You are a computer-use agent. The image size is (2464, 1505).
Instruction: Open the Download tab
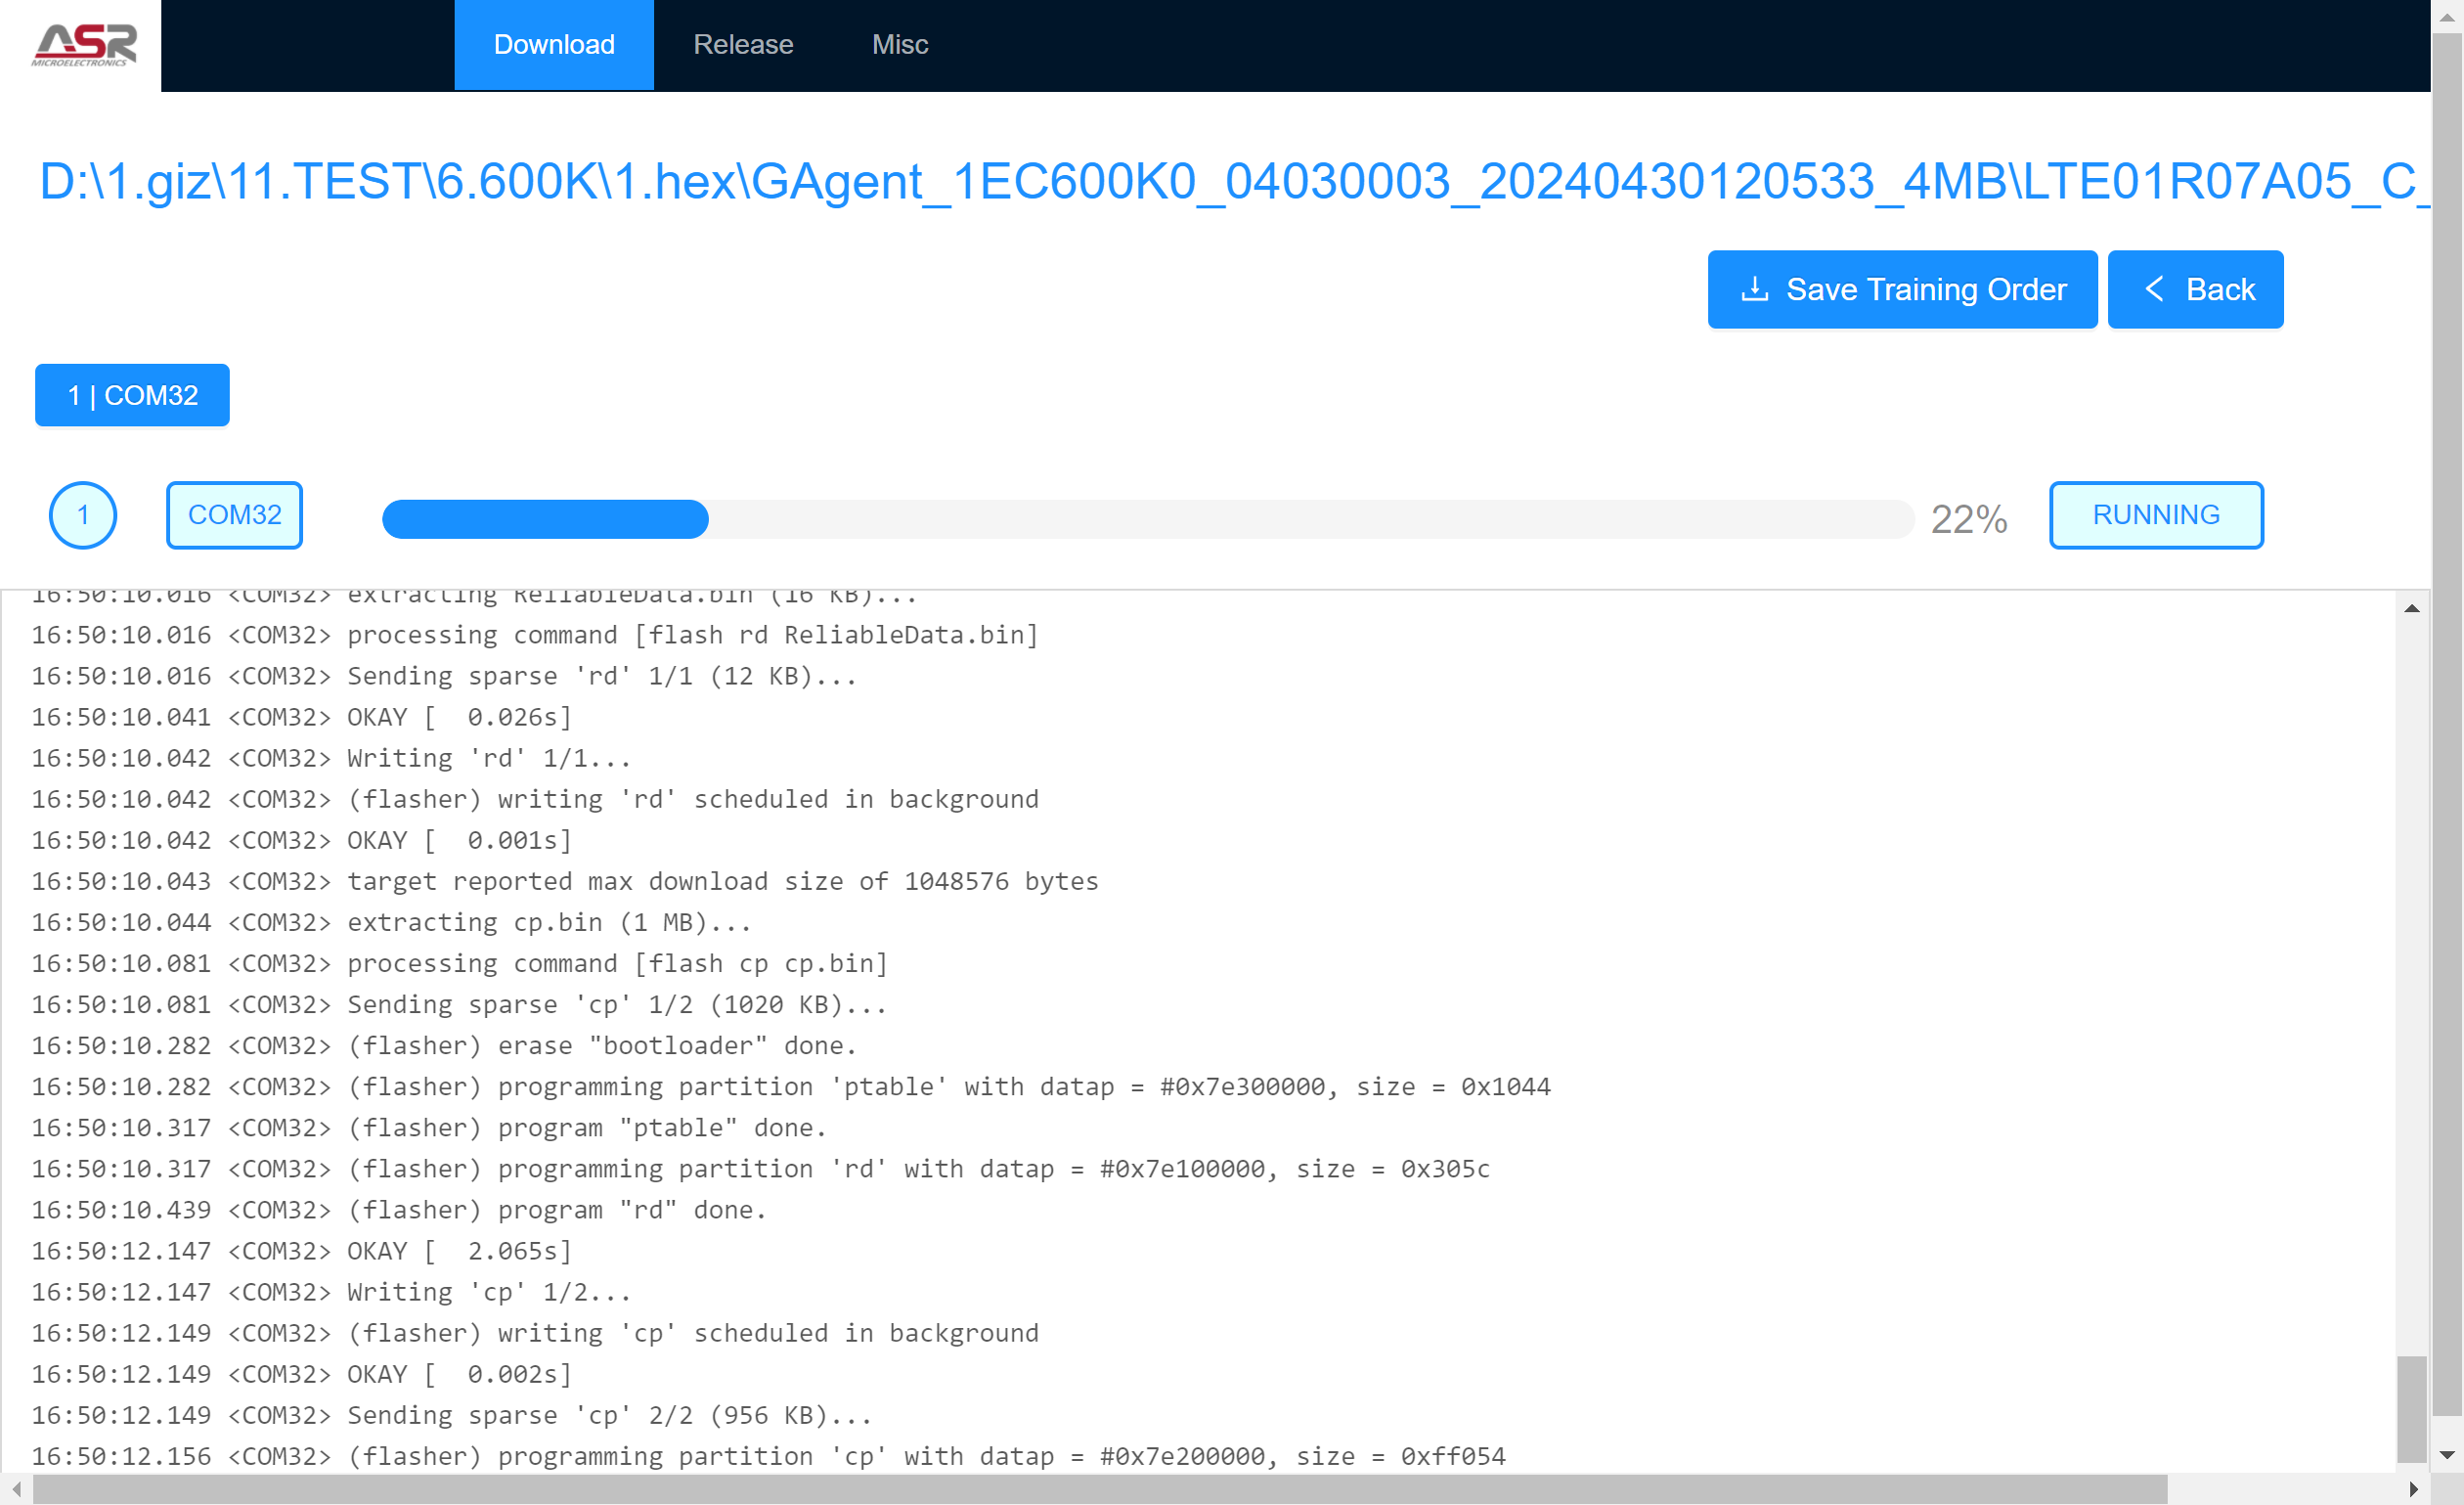[x=554, y=45]
